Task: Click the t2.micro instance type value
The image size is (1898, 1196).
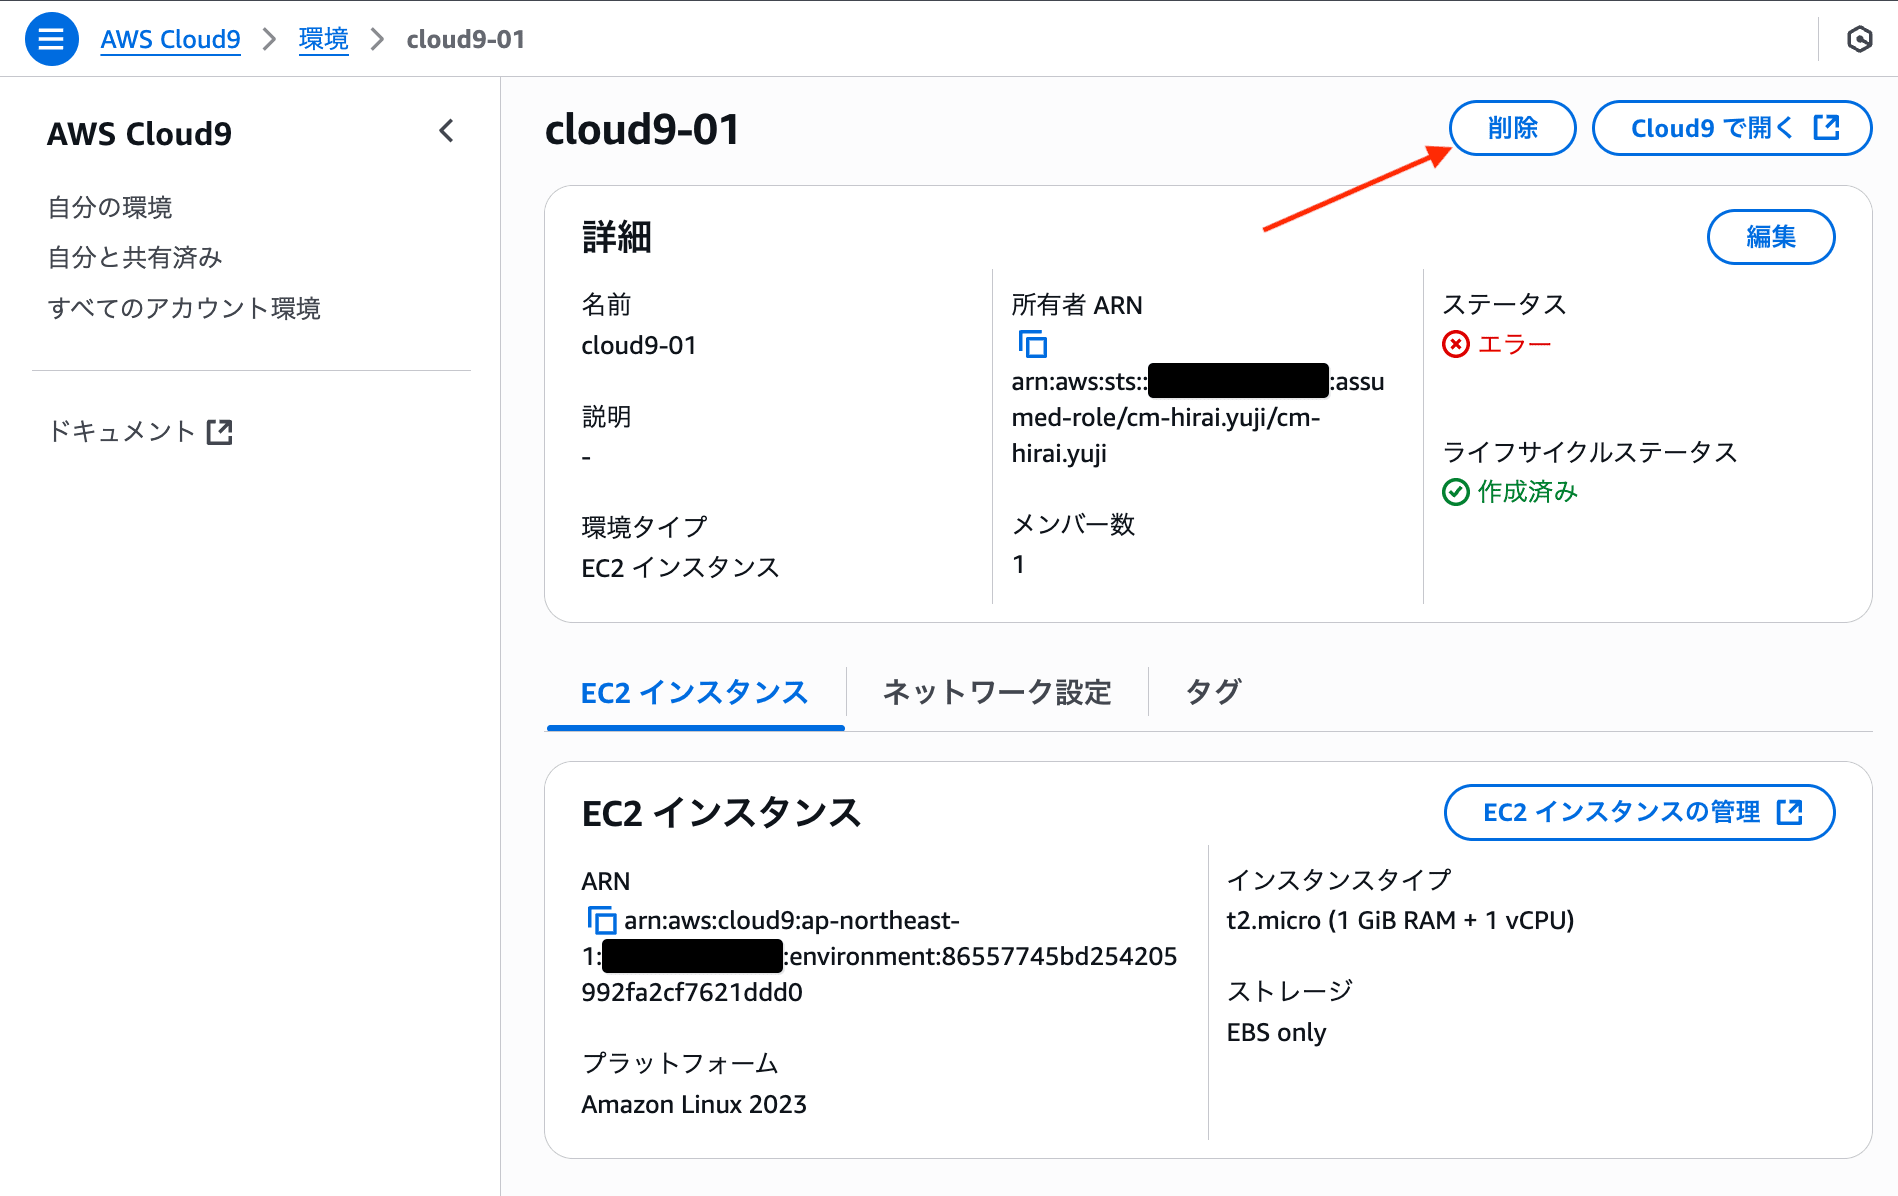Action: (x=1400, y=920)
